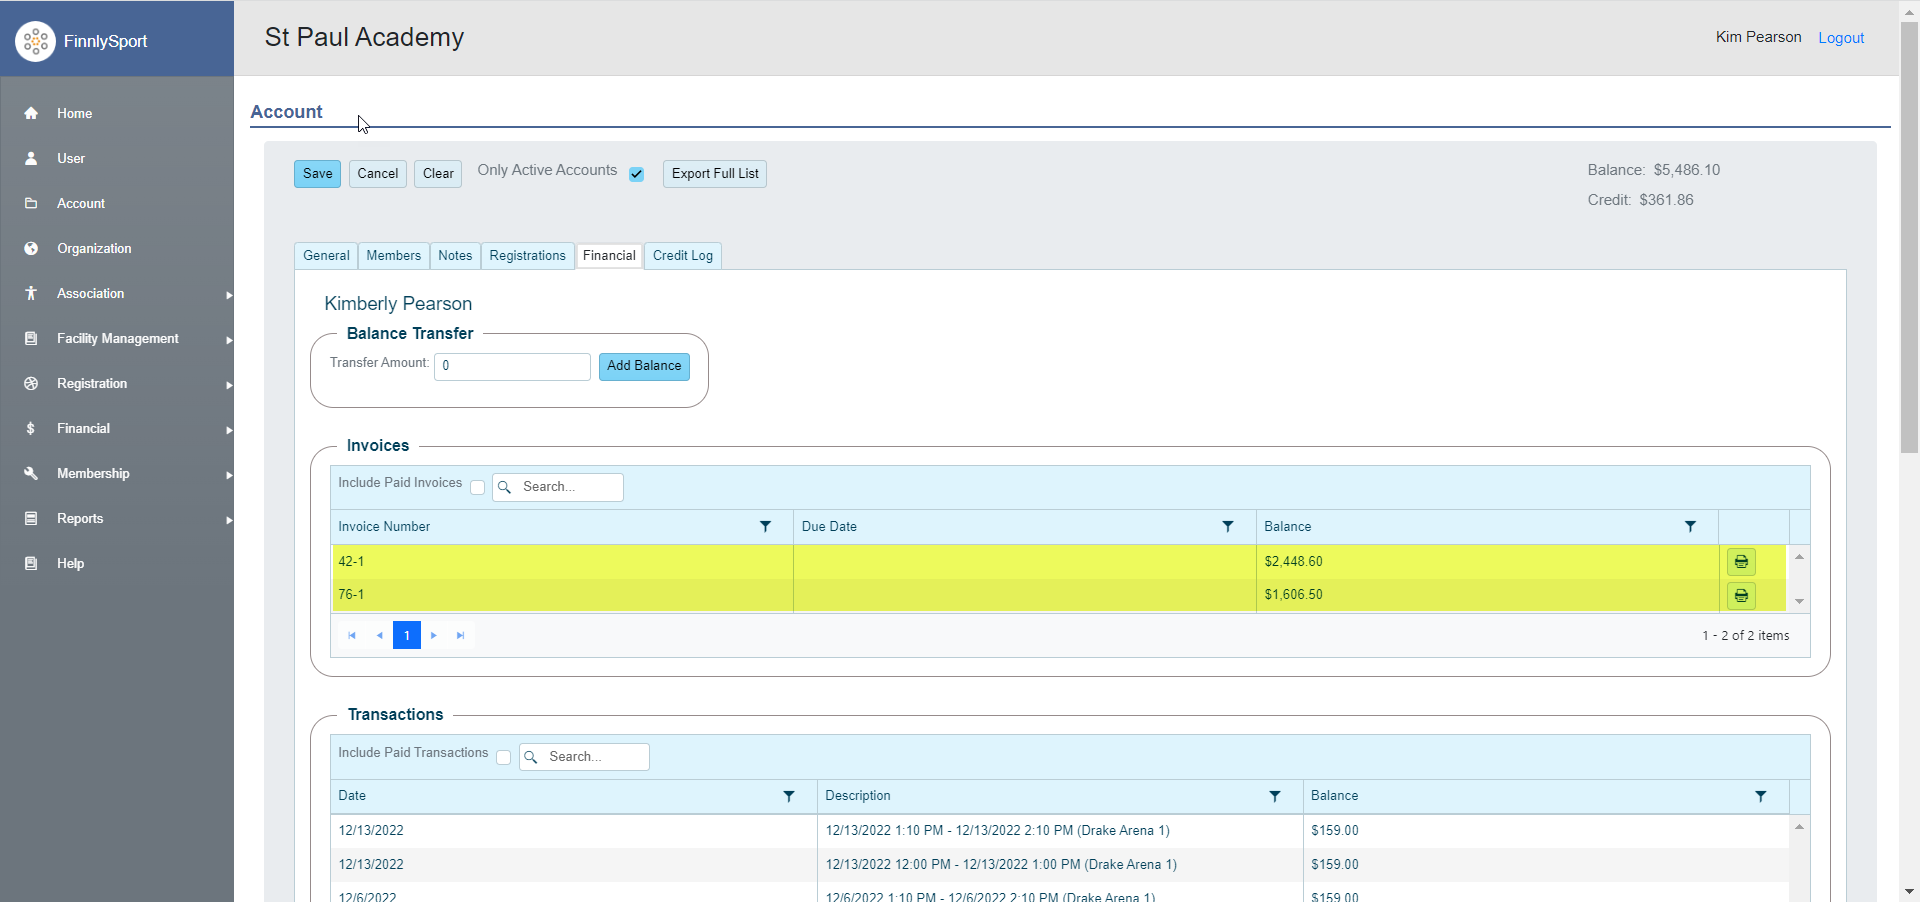Screen dimensions: 1920x902
Task: Print invoice 76-1 using printer icon
Action: tap(1741, 595)
